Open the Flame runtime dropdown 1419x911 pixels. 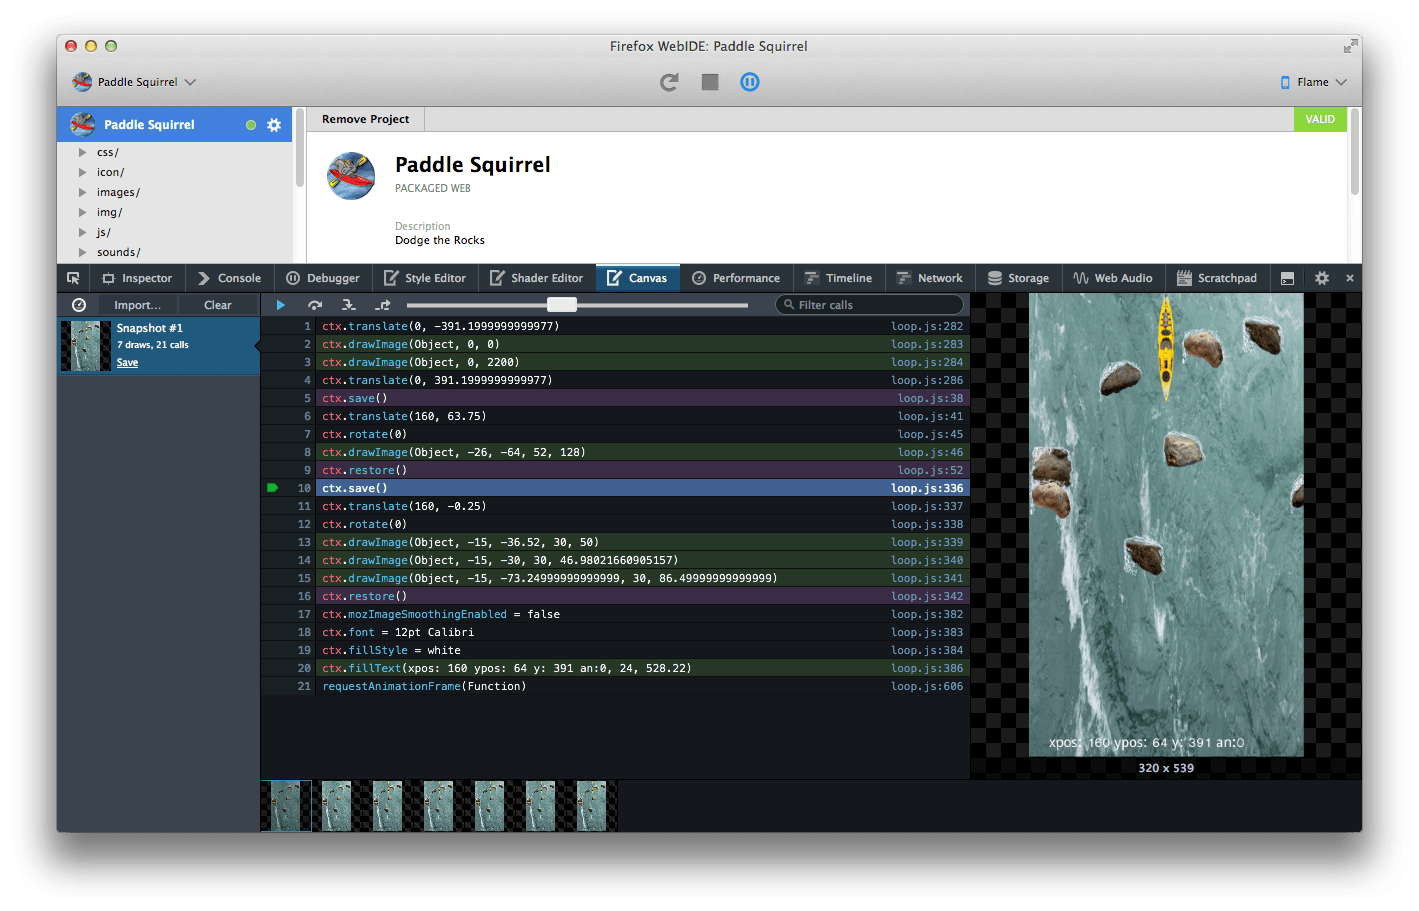(x=1312, y=82)
